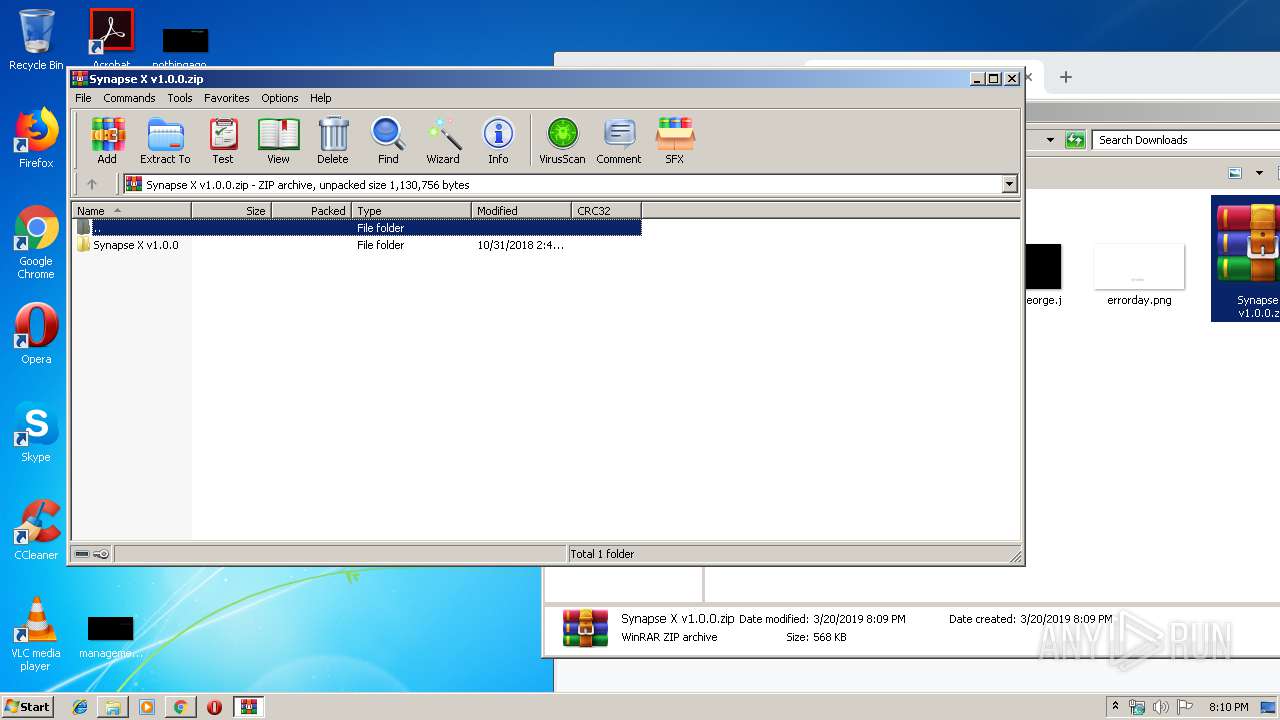Open Google Chrome desktop shortcut
Image resolution: width=1280 pixels, height=720 pixels.
pyautogui.click(x=36, y=242)
